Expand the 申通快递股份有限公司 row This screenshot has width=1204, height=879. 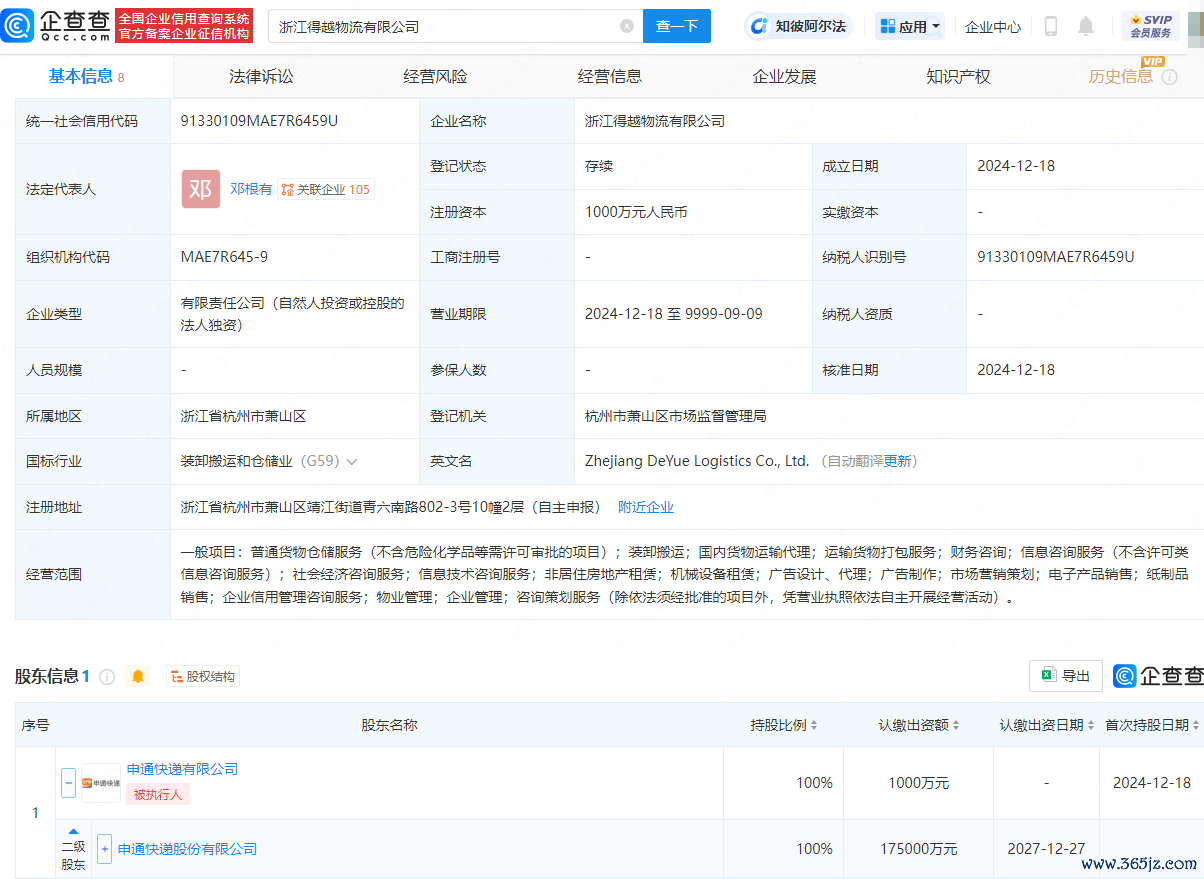click(x=104, y=849)
